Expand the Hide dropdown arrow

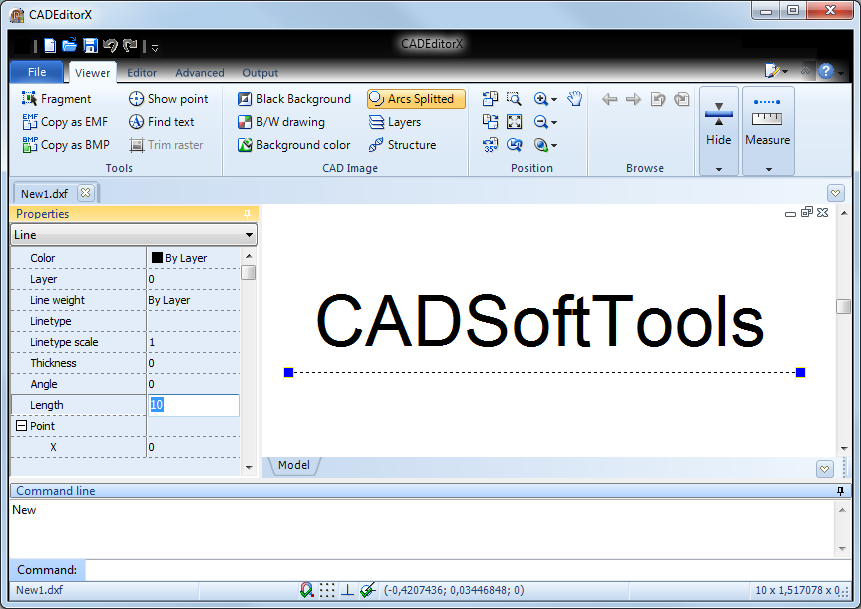(719, 169)
